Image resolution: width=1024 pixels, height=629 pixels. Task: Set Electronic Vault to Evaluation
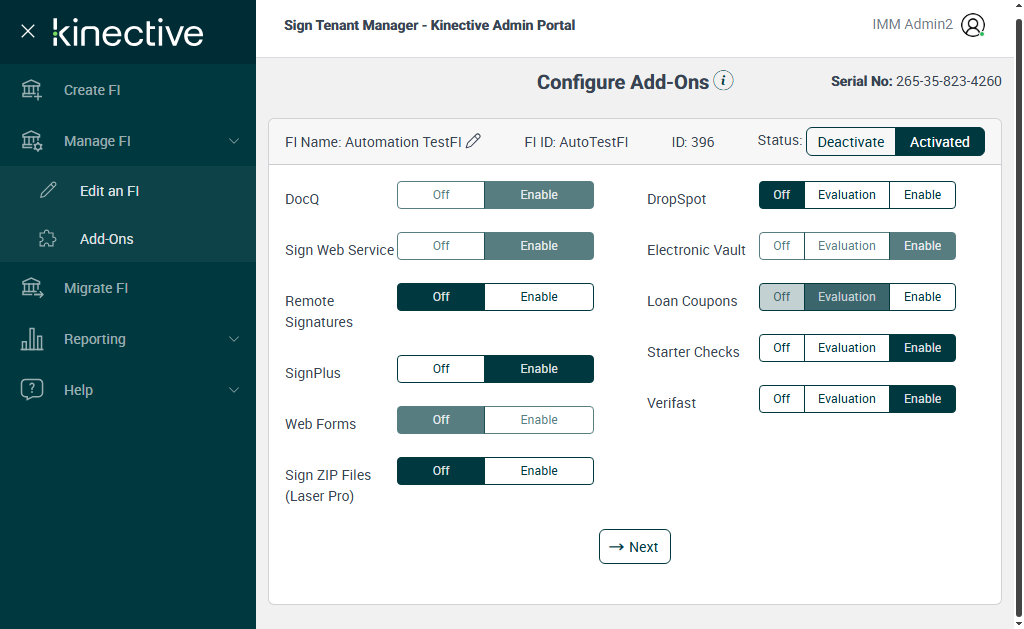click(x=846, y=246)
